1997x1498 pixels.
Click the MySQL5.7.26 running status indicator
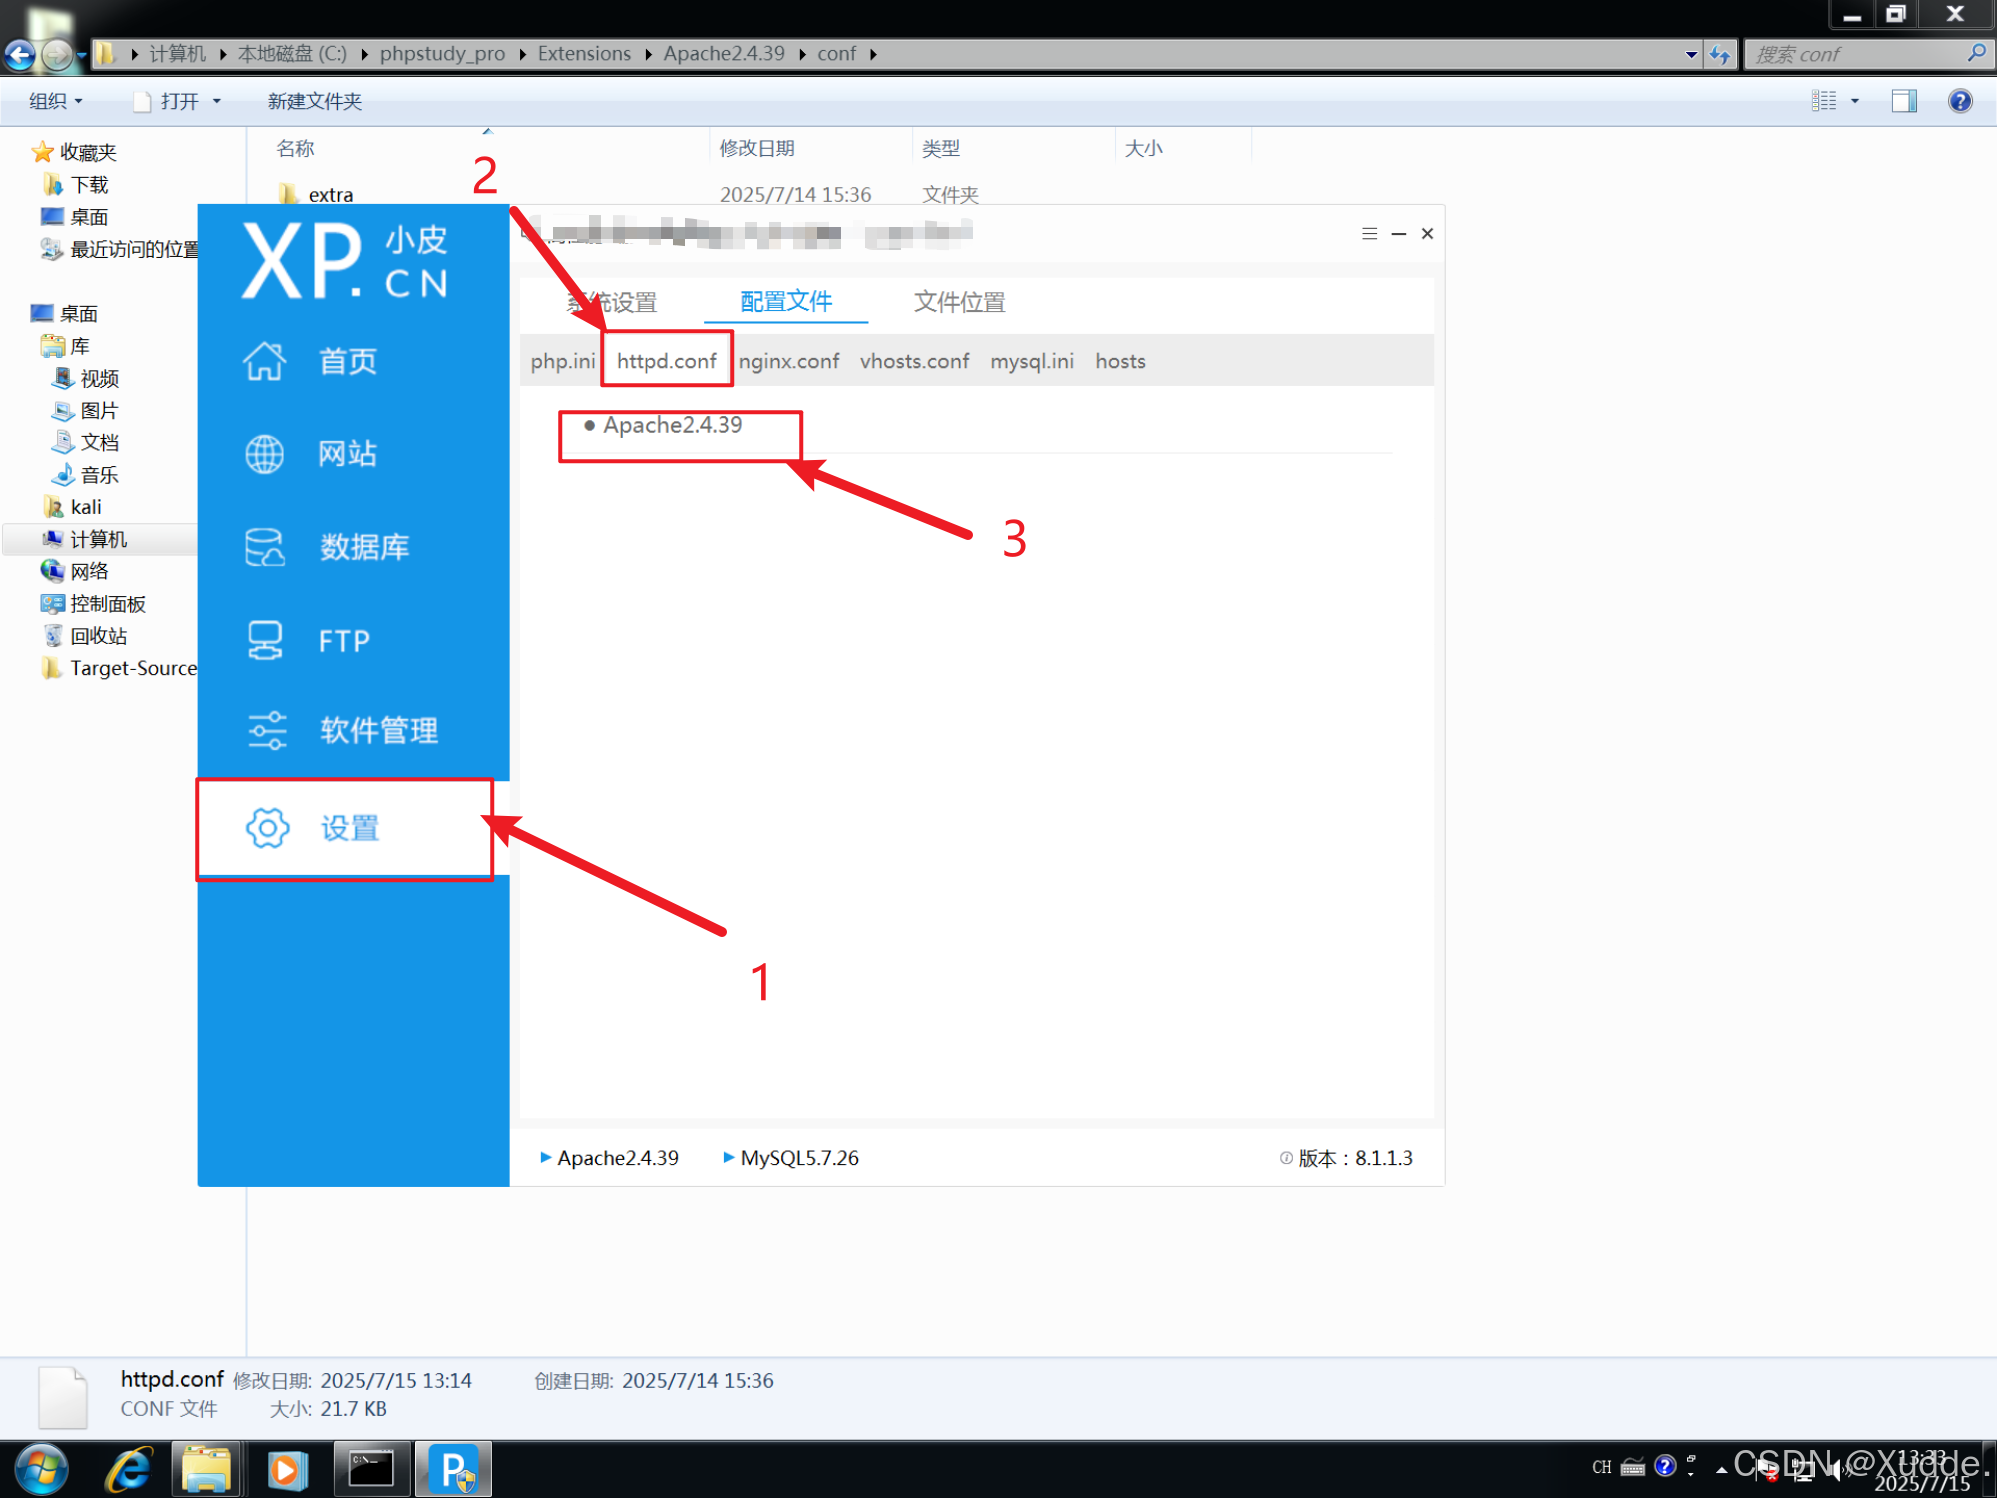(x=790, y=1157)
